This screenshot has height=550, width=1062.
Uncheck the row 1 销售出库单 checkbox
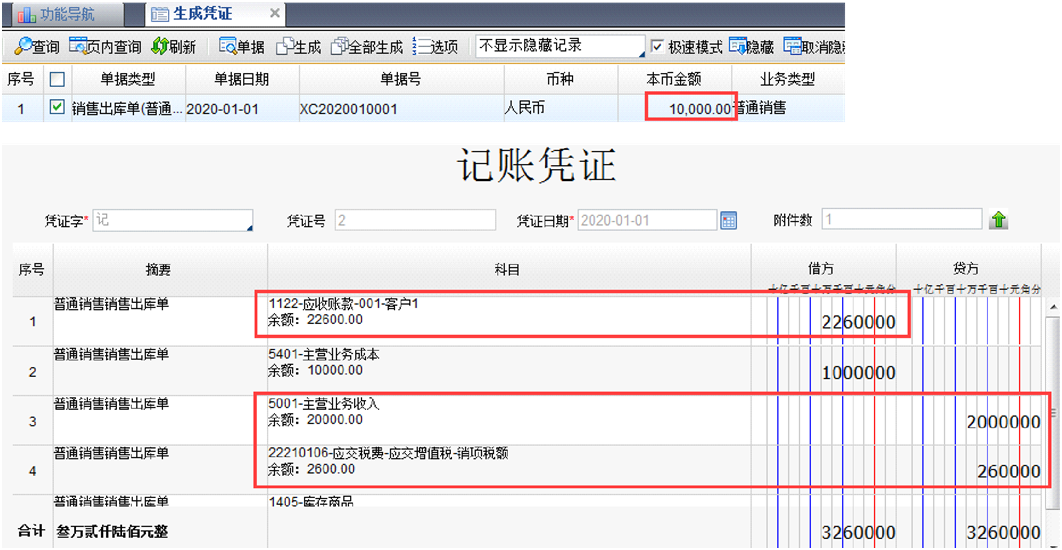(x=58, y=107)
